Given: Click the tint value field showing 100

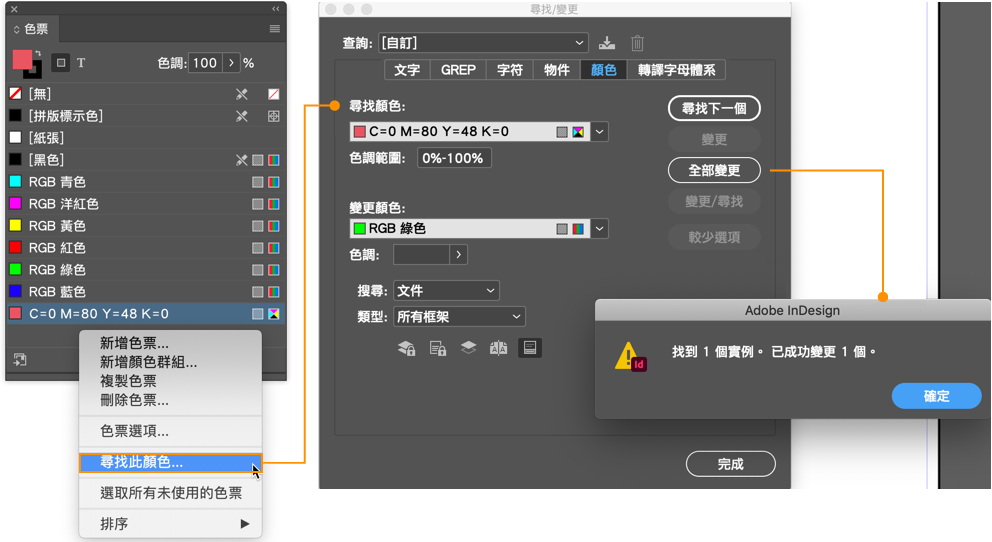Looking at the screenshot, I should point(205,63).
